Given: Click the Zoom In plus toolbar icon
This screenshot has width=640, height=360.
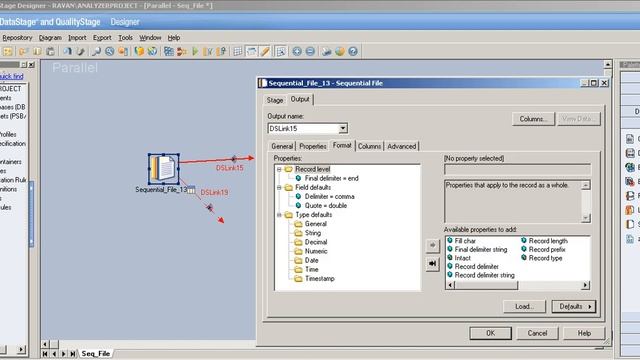Looking at the screenshot, I should pos(297,51).
